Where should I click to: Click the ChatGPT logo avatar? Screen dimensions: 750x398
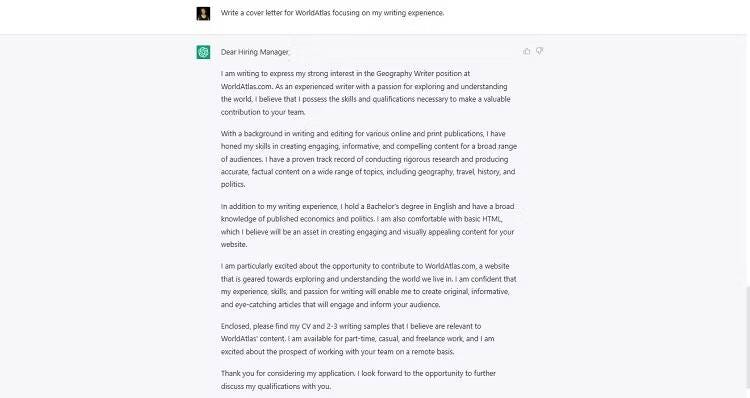tap(203, 52)
